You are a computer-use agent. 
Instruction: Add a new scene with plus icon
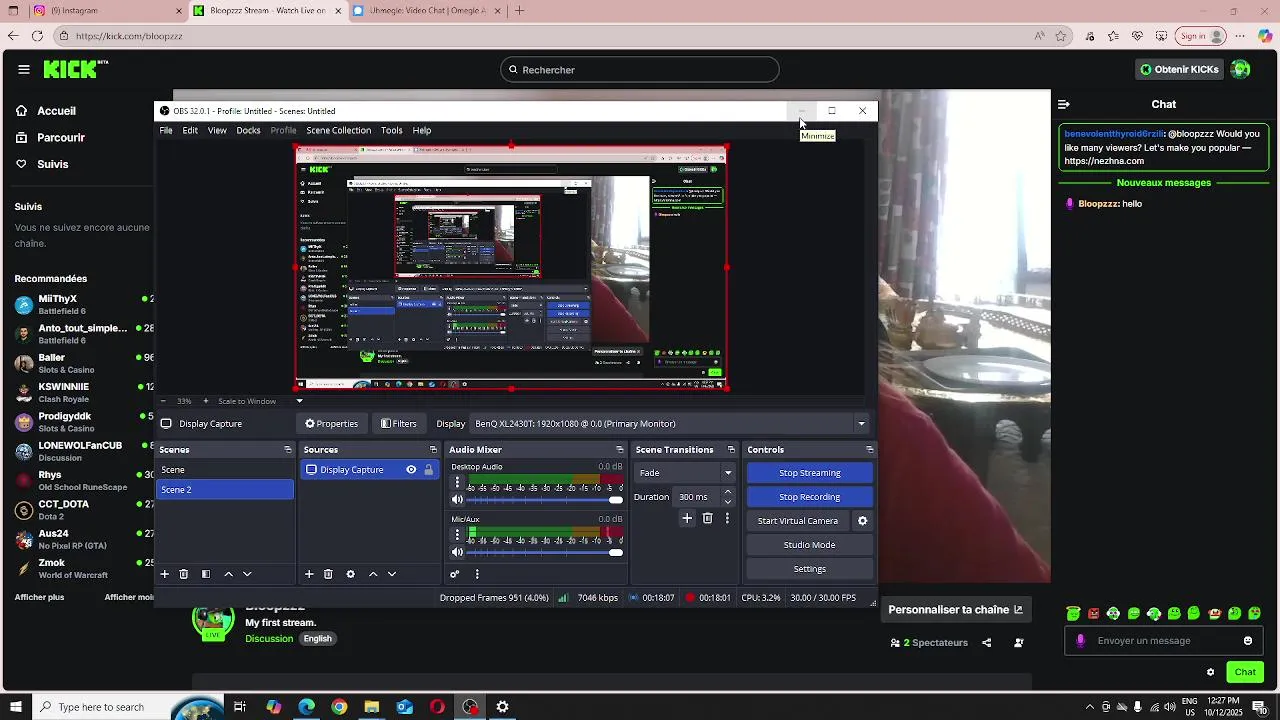pos(165,574)
